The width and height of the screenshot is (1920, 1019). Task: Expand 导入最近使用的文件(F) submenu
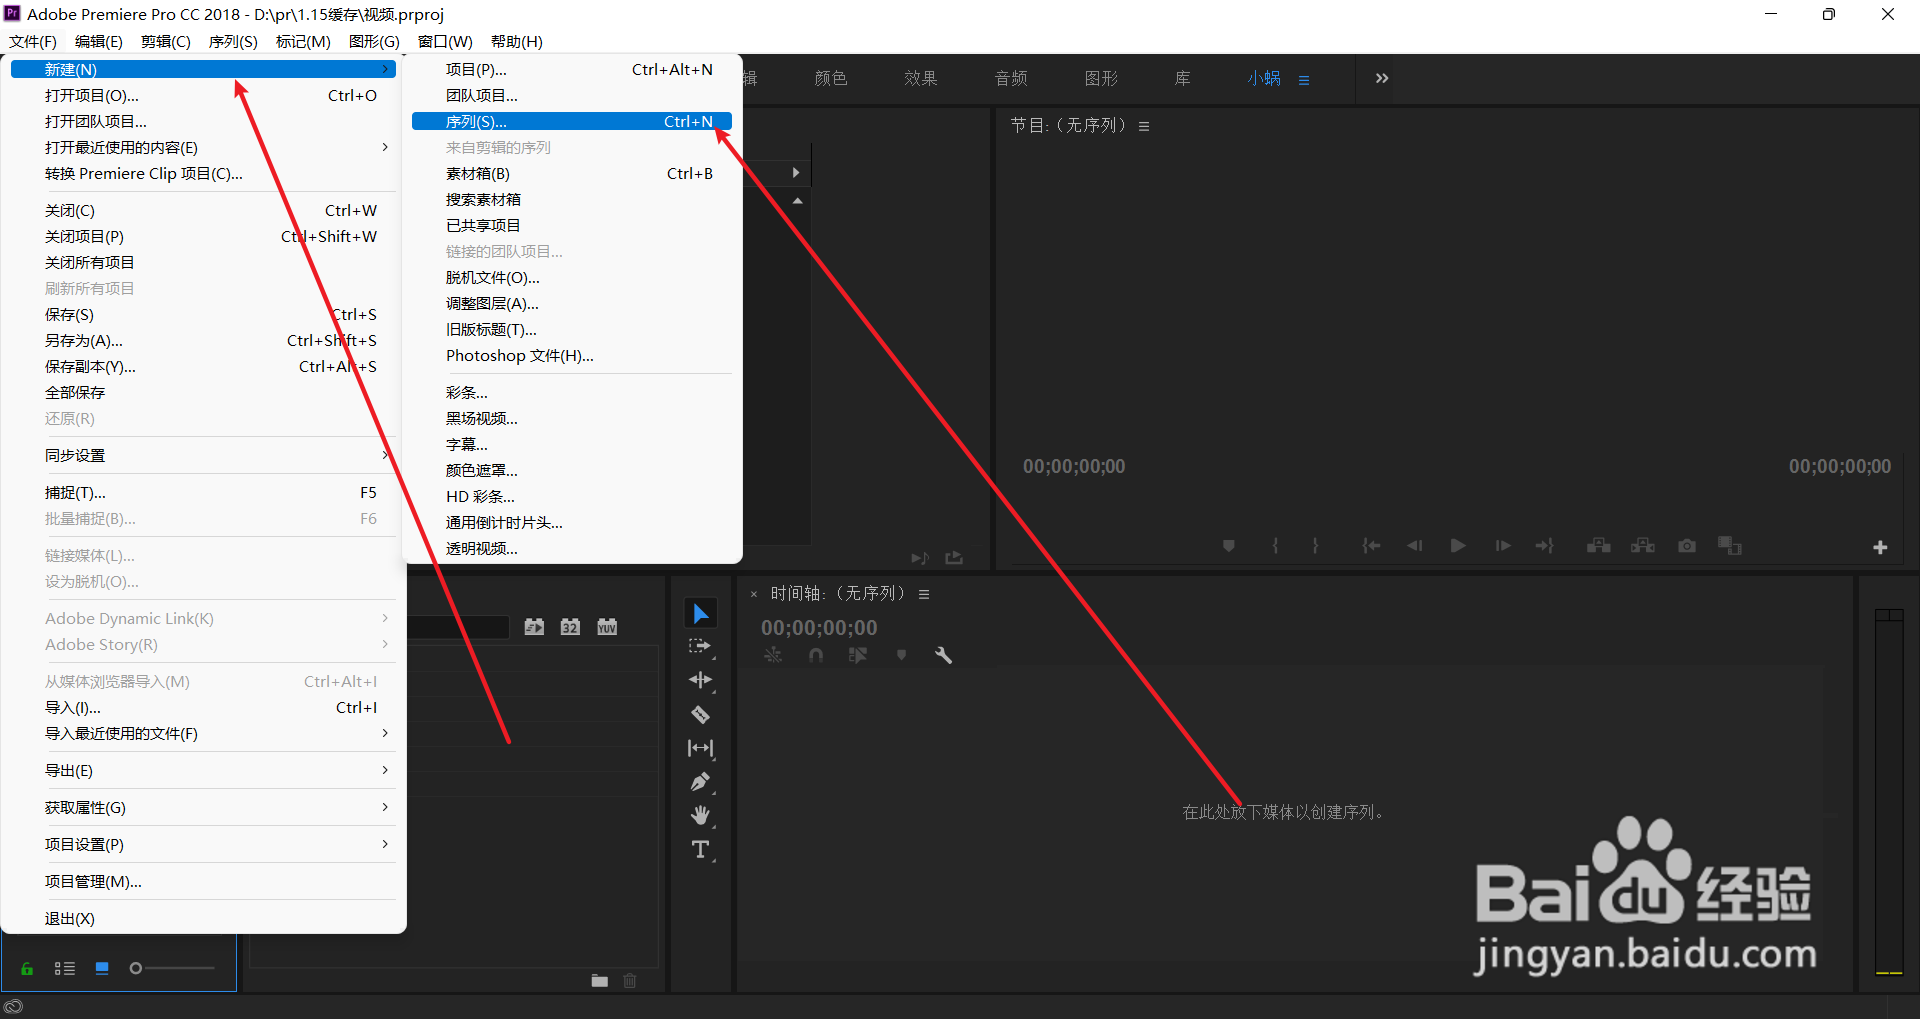[x=205, y=733]
